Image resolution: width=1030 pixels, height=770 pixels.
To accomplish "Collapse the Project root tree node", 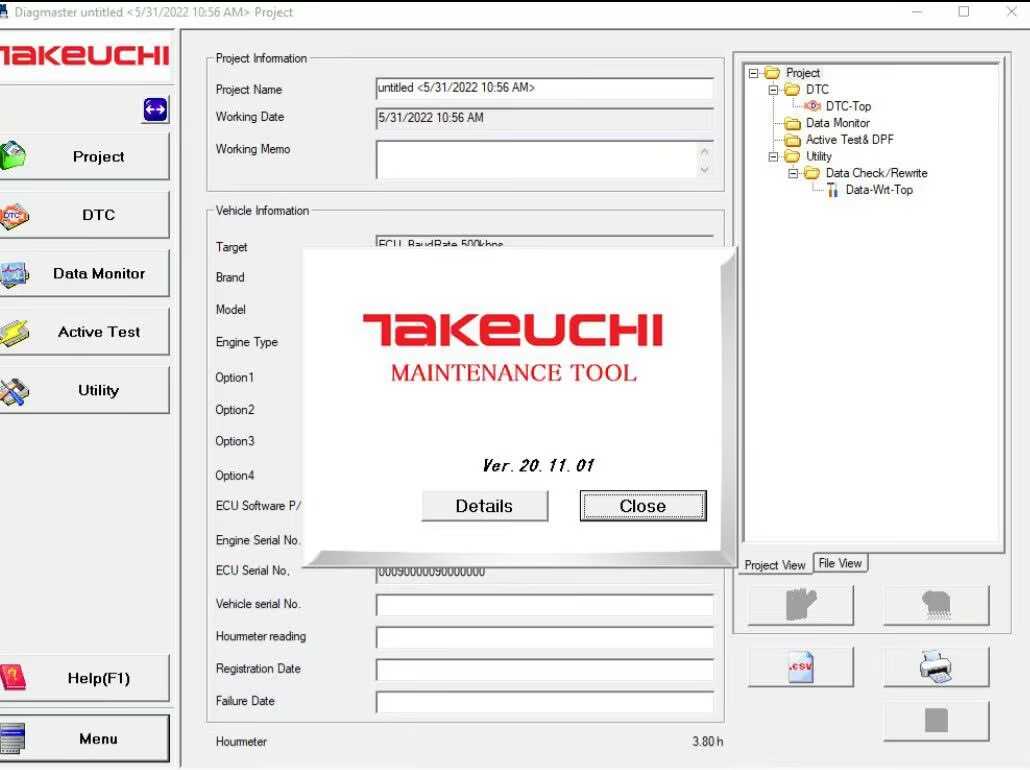I will [x=754, y=73].
